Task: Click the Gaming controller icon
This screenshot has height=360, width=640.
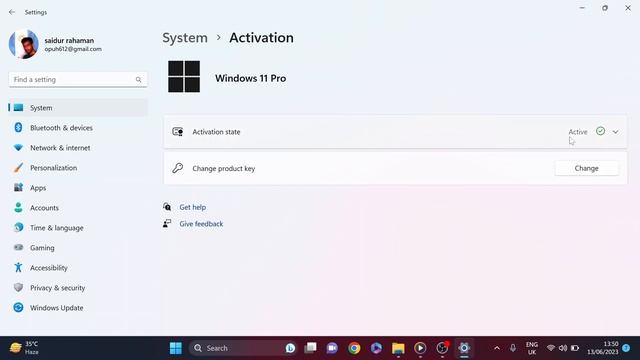Action: click(x=18, y=247)
